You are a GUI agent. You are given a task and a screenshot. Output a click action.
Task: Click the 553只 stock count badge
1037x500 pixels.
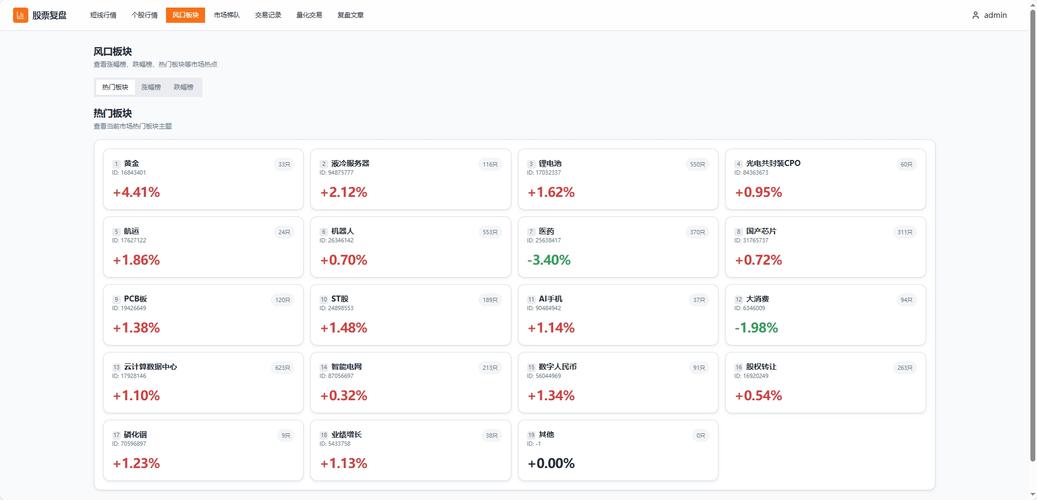(490, 232)
